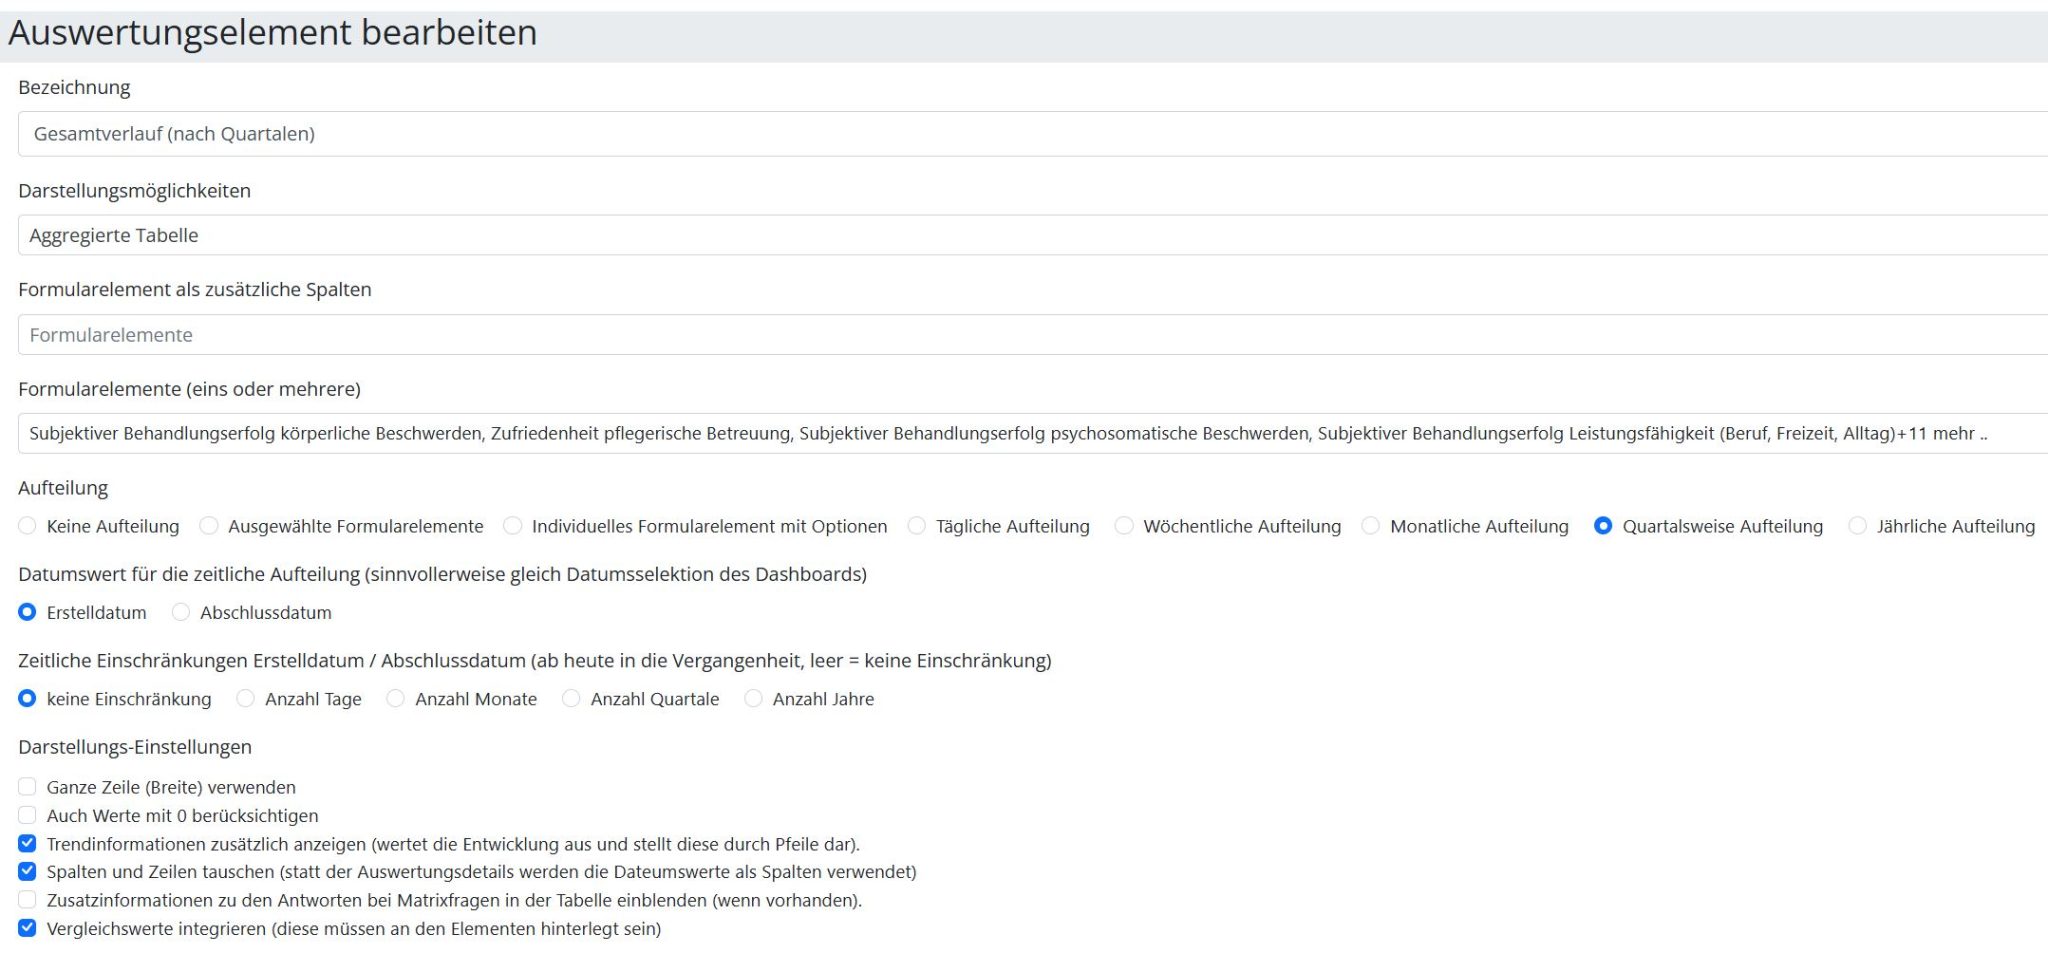
Task: Choose Anzahl Quartale restriction
Action: point(571,699)
